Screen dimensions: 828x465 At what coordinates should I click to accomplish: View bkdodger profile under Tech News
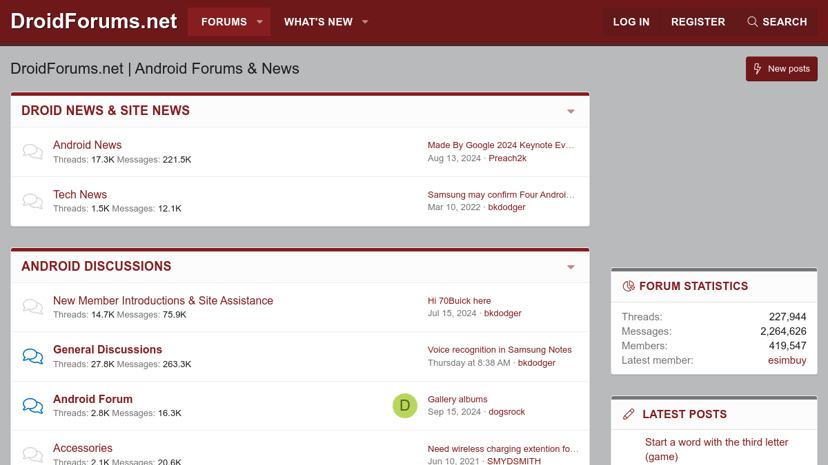506,207
